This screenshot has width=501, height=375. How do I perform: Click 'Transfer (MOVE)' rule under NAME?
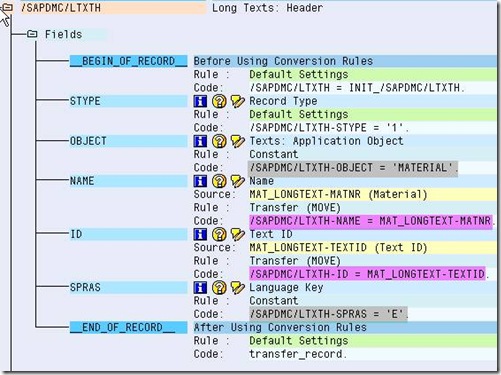tap(295, 208)
